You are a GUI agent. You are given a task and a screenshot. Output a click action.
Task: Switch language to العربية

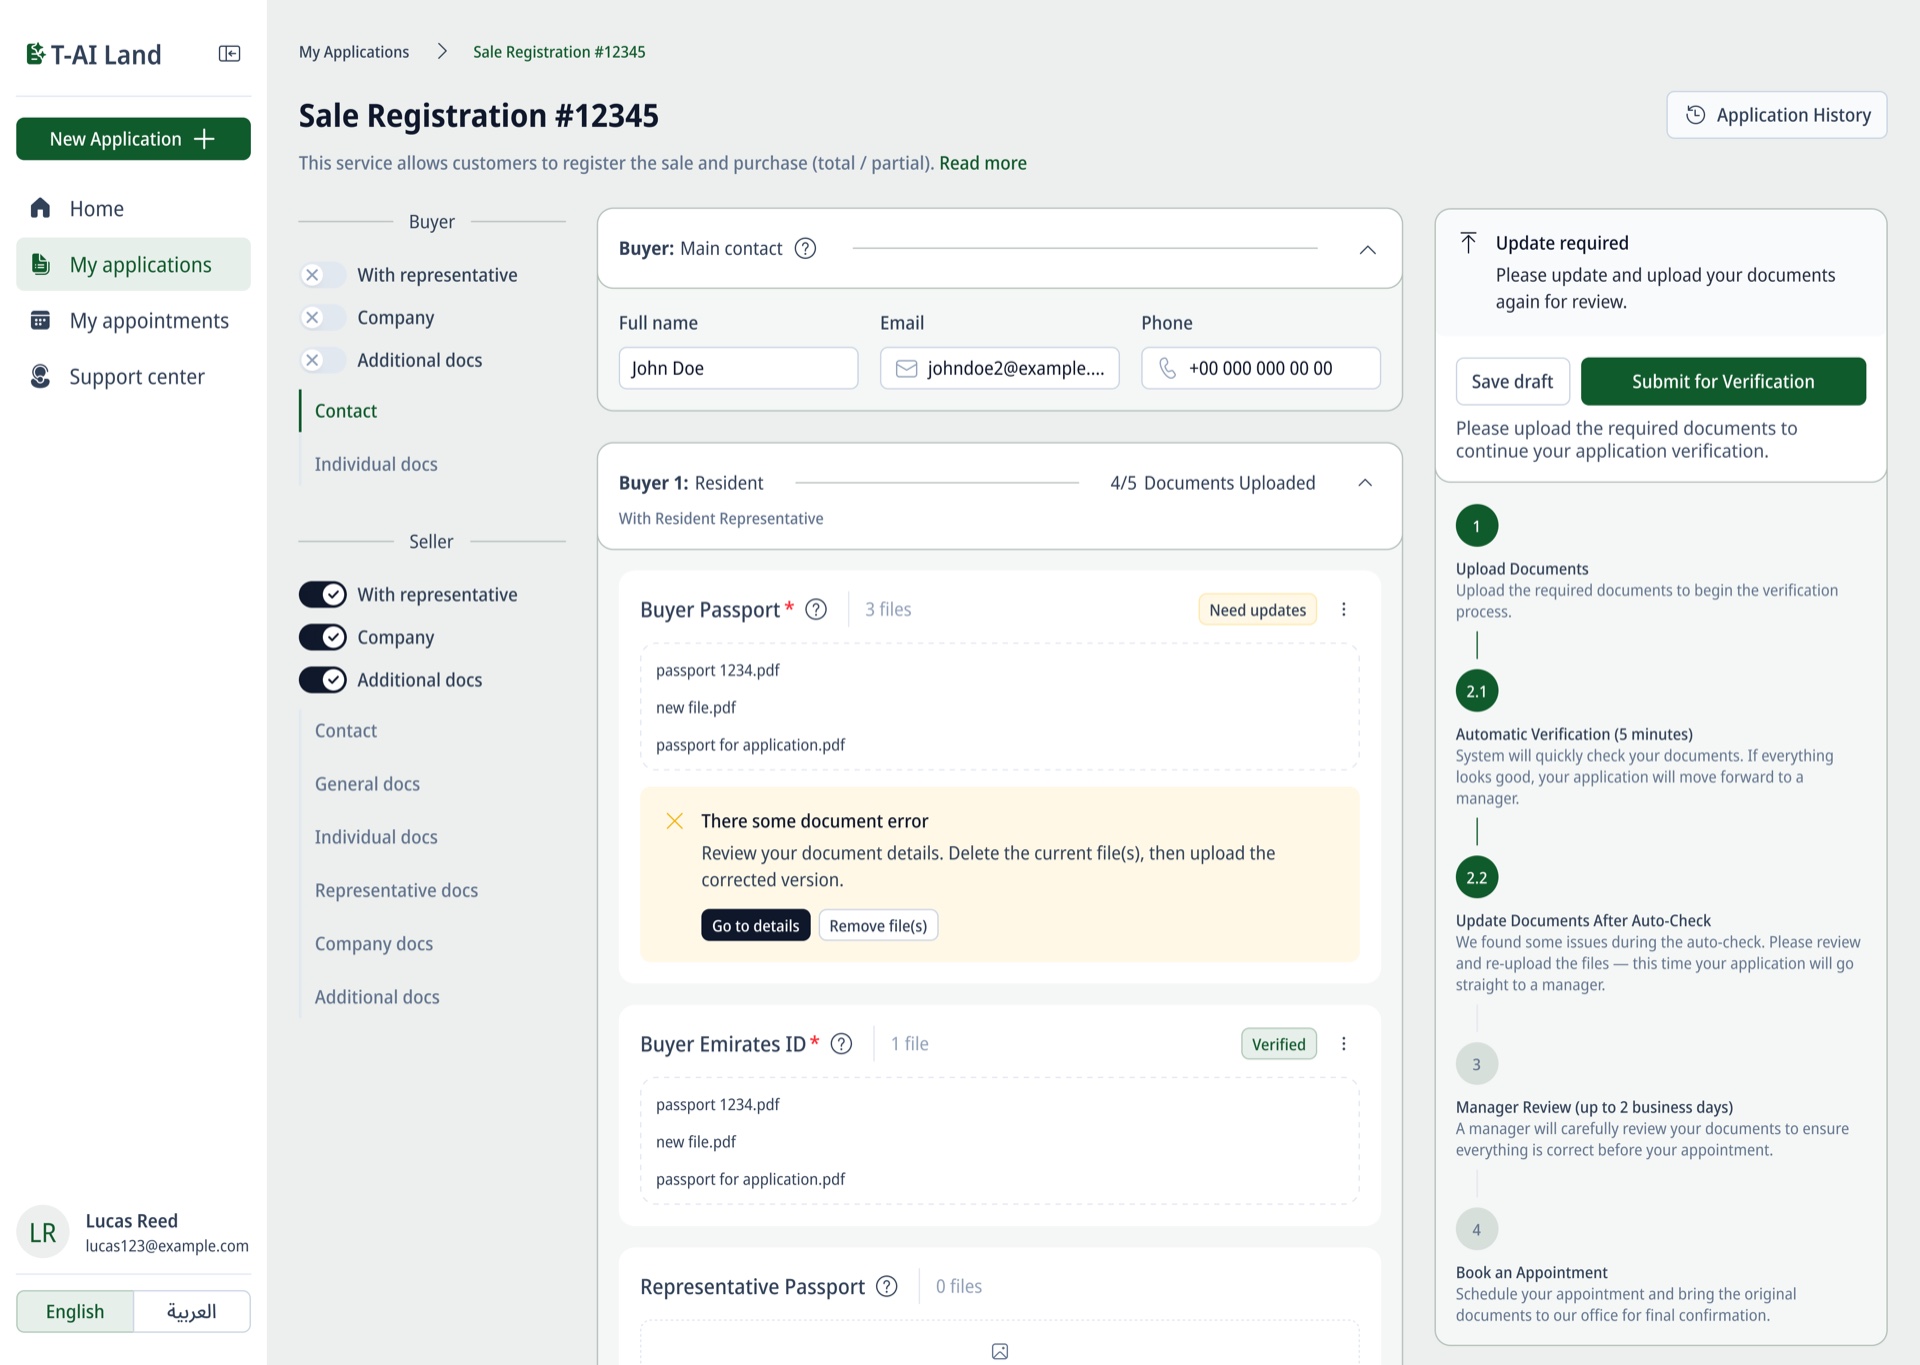point(191,1311)
